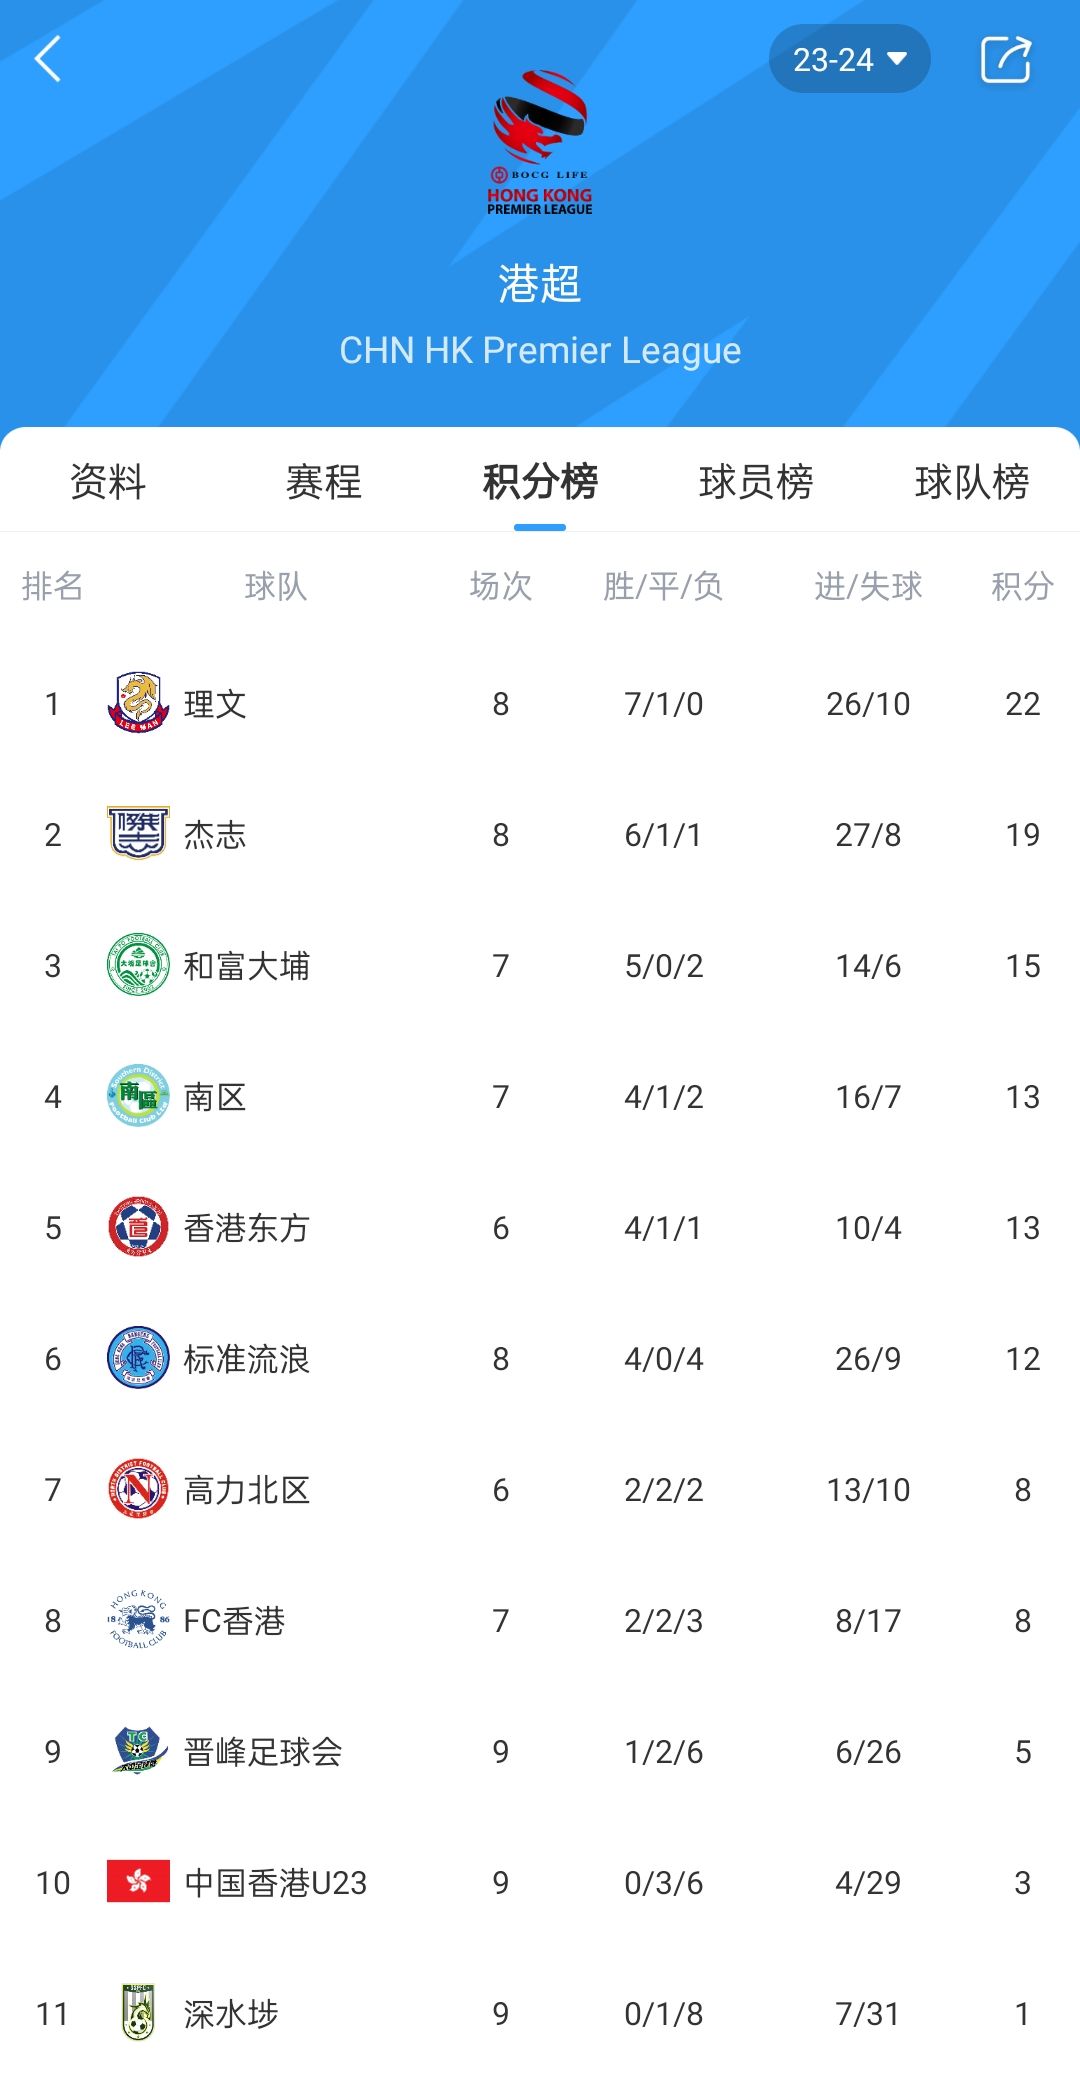Open the 晋峰足球会 team name link
The image size is (1080, 2084).
pos(263,1752)
